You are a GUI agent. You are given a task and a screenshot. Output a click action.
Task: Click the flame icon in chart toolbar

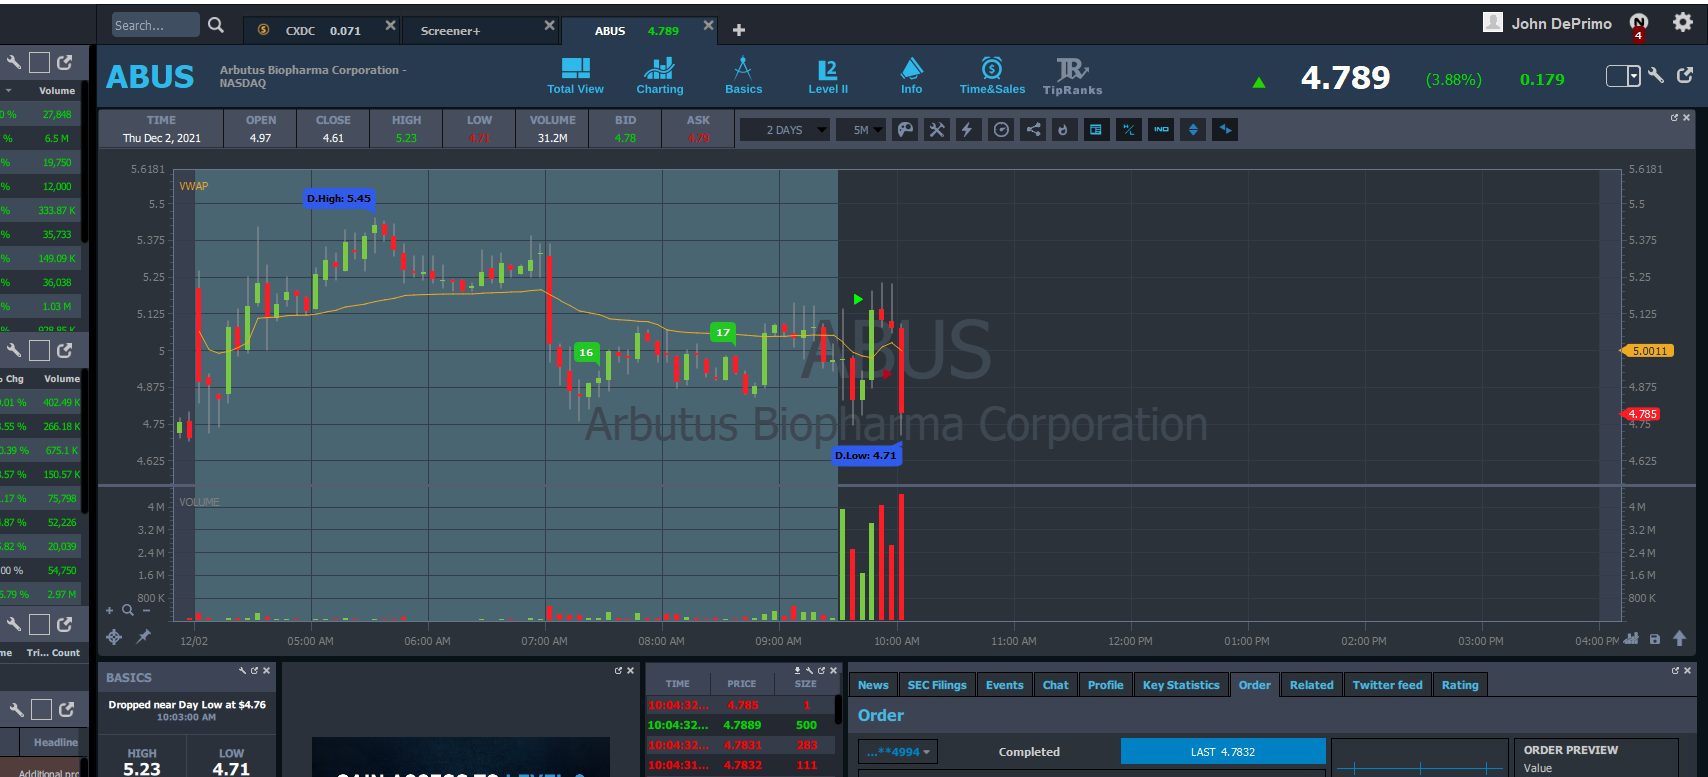point(1064,130)
